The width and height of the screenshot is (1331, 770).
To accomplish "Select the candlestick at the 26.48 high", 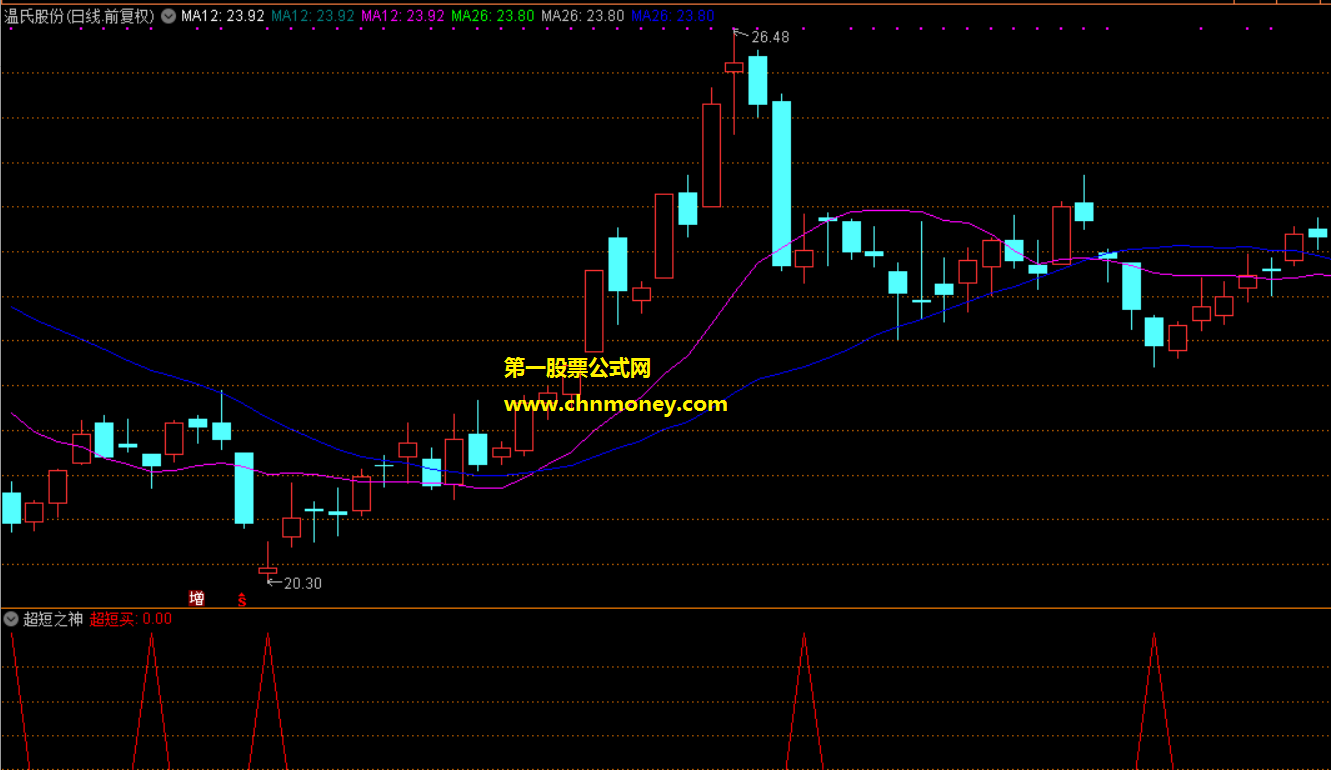I will (x=734, y=67).
